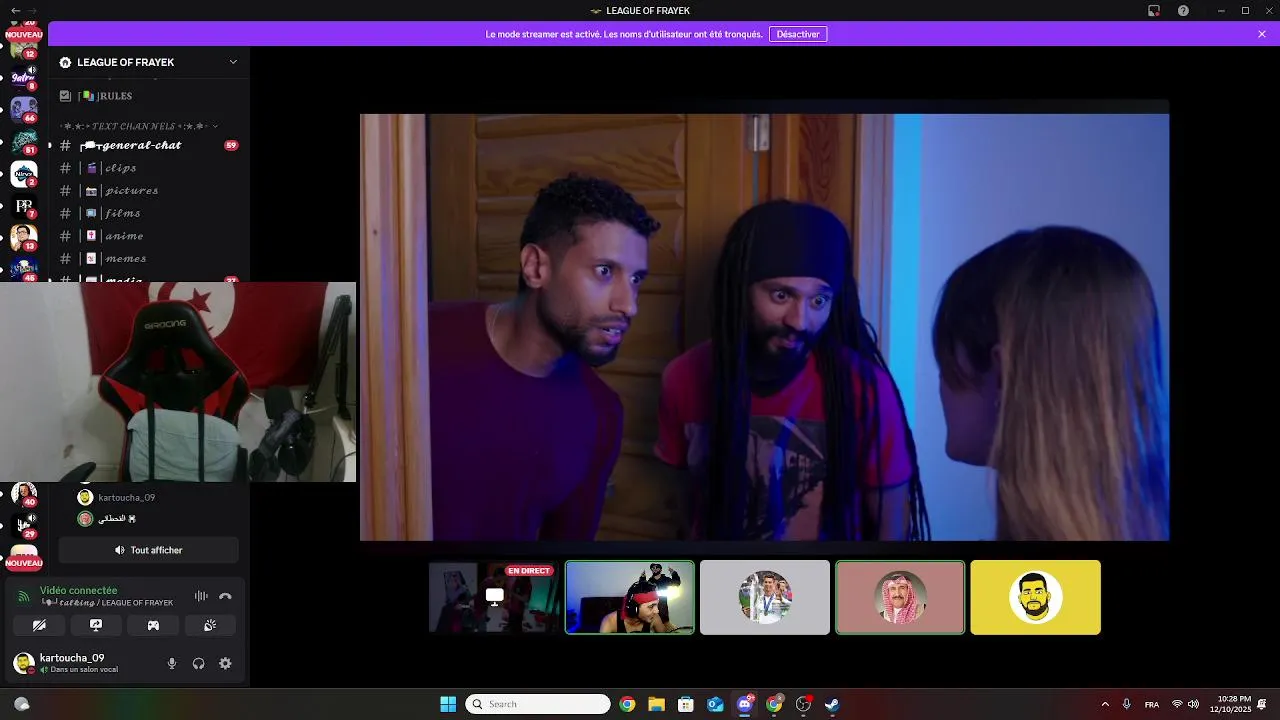Open the Windows Start menu
1280x720 pixels.
(448, 704)
